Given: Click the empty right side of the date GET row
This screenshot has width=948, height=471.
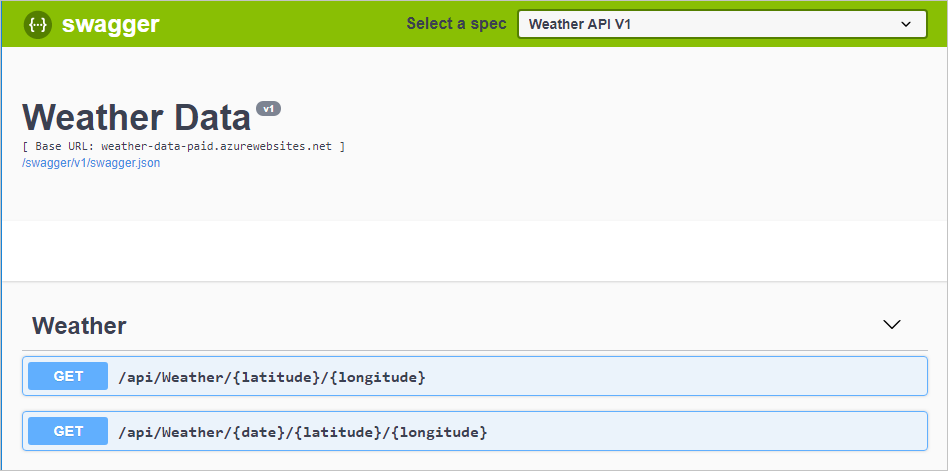Looking at the screenshot, I should tap(720, 431).
